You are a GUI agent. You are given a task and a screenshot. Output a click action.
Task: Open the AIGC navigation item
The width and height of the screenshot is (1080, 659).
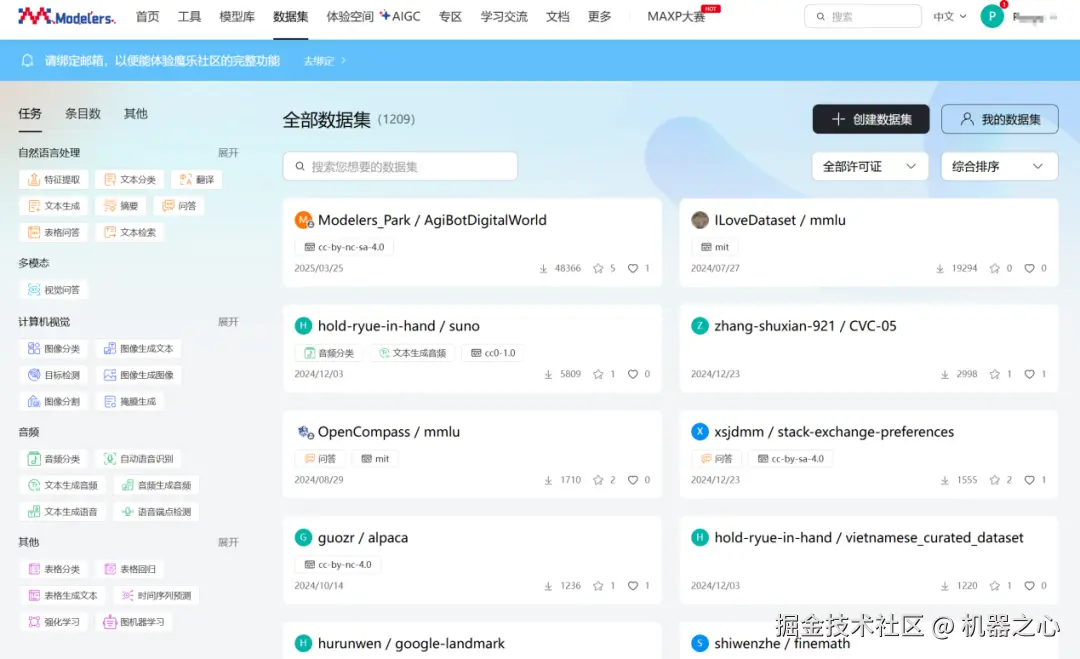(x=400, y=17)
